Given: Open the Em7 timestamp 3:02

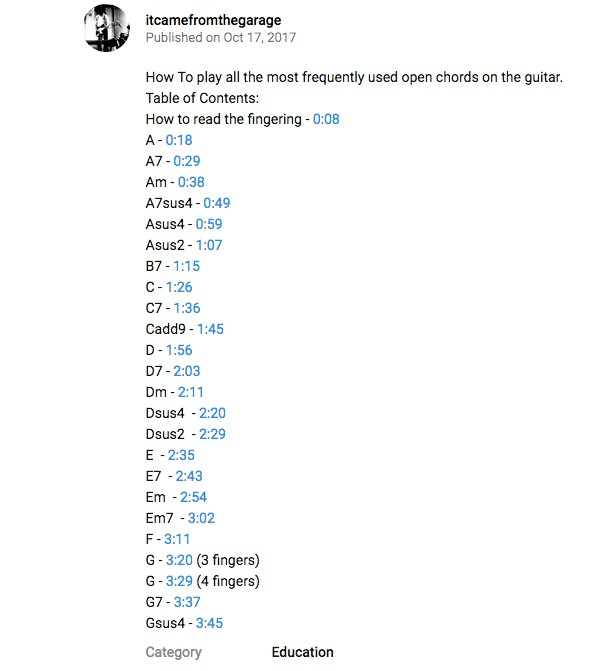Looking at the screenshot, I should [201, 518].
